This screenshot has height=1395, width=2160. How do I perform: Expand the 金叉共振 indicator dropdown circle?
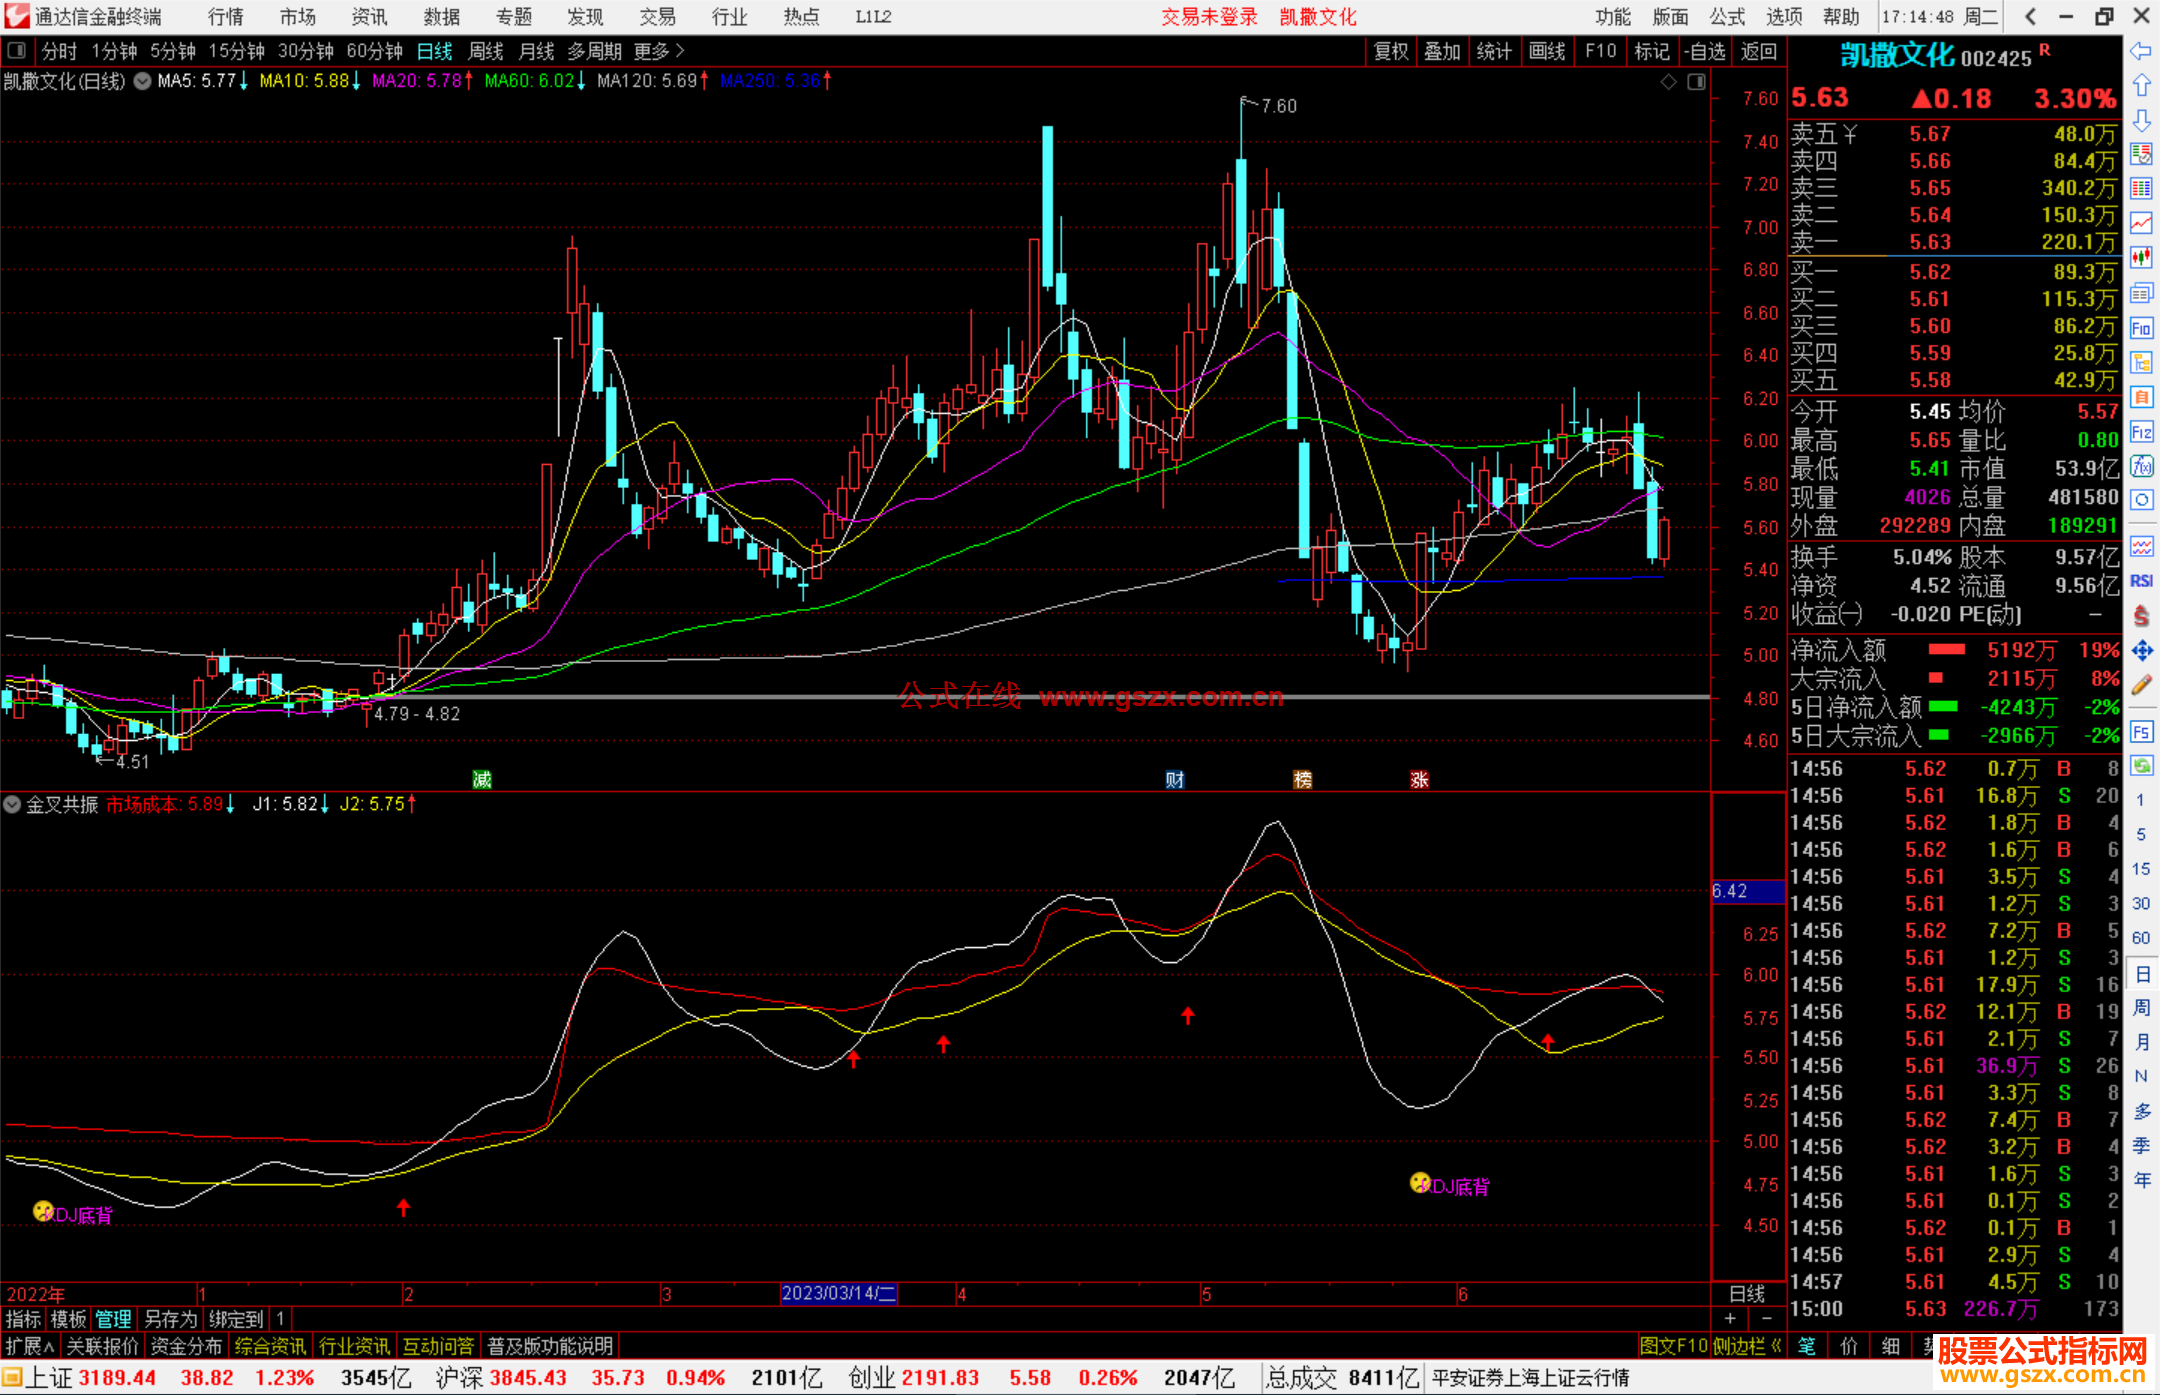pyautogui.click(x=12, y=804)
